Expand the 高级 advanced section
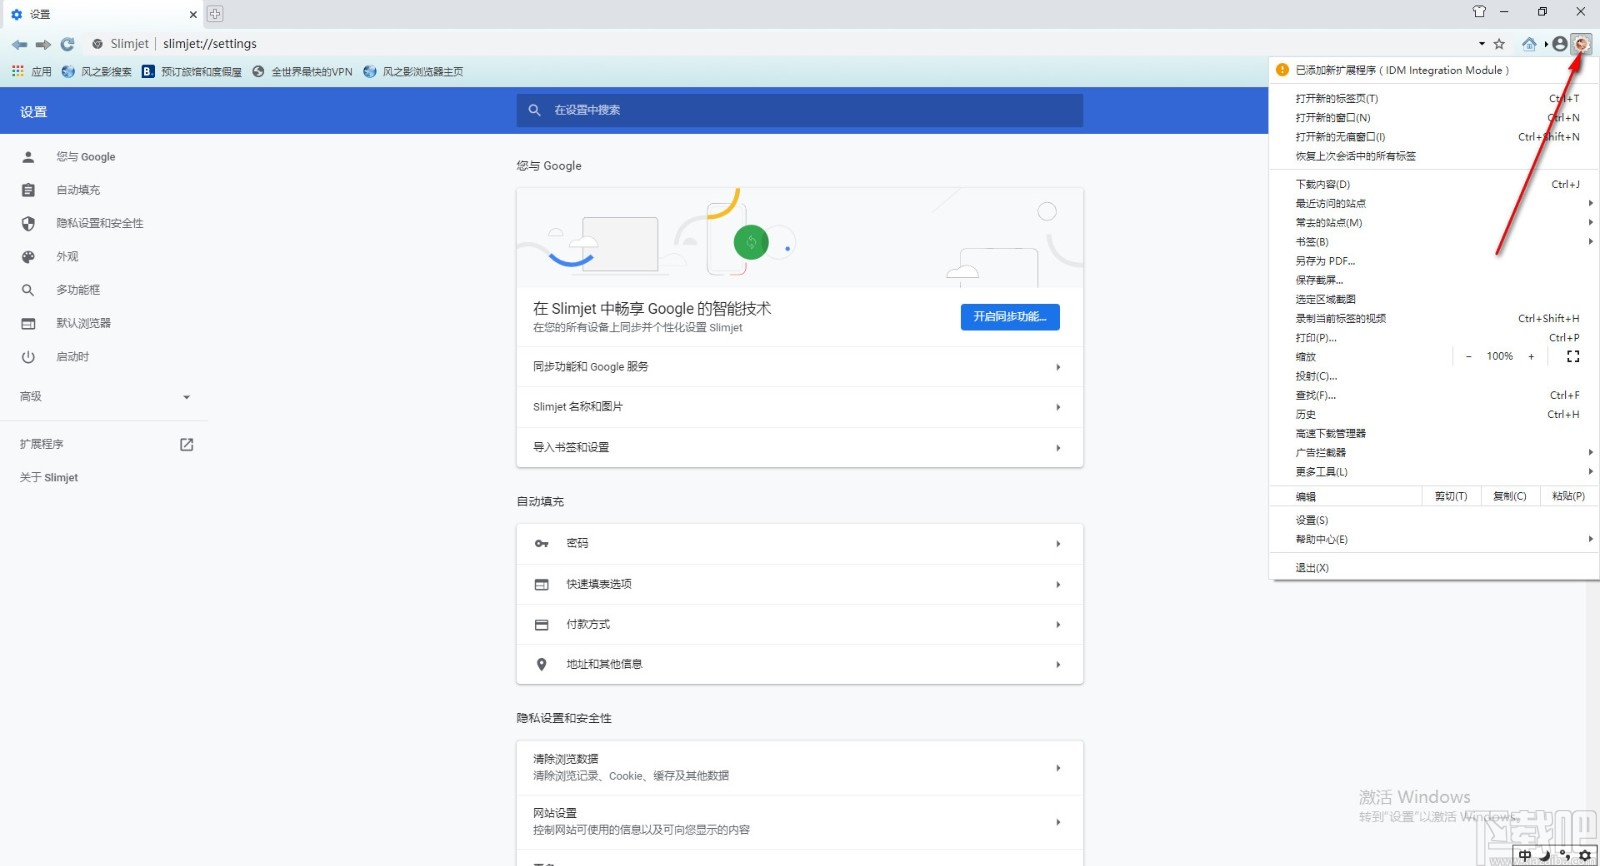Viewport: 1600px width, 866px height. [x=104, y=397]
